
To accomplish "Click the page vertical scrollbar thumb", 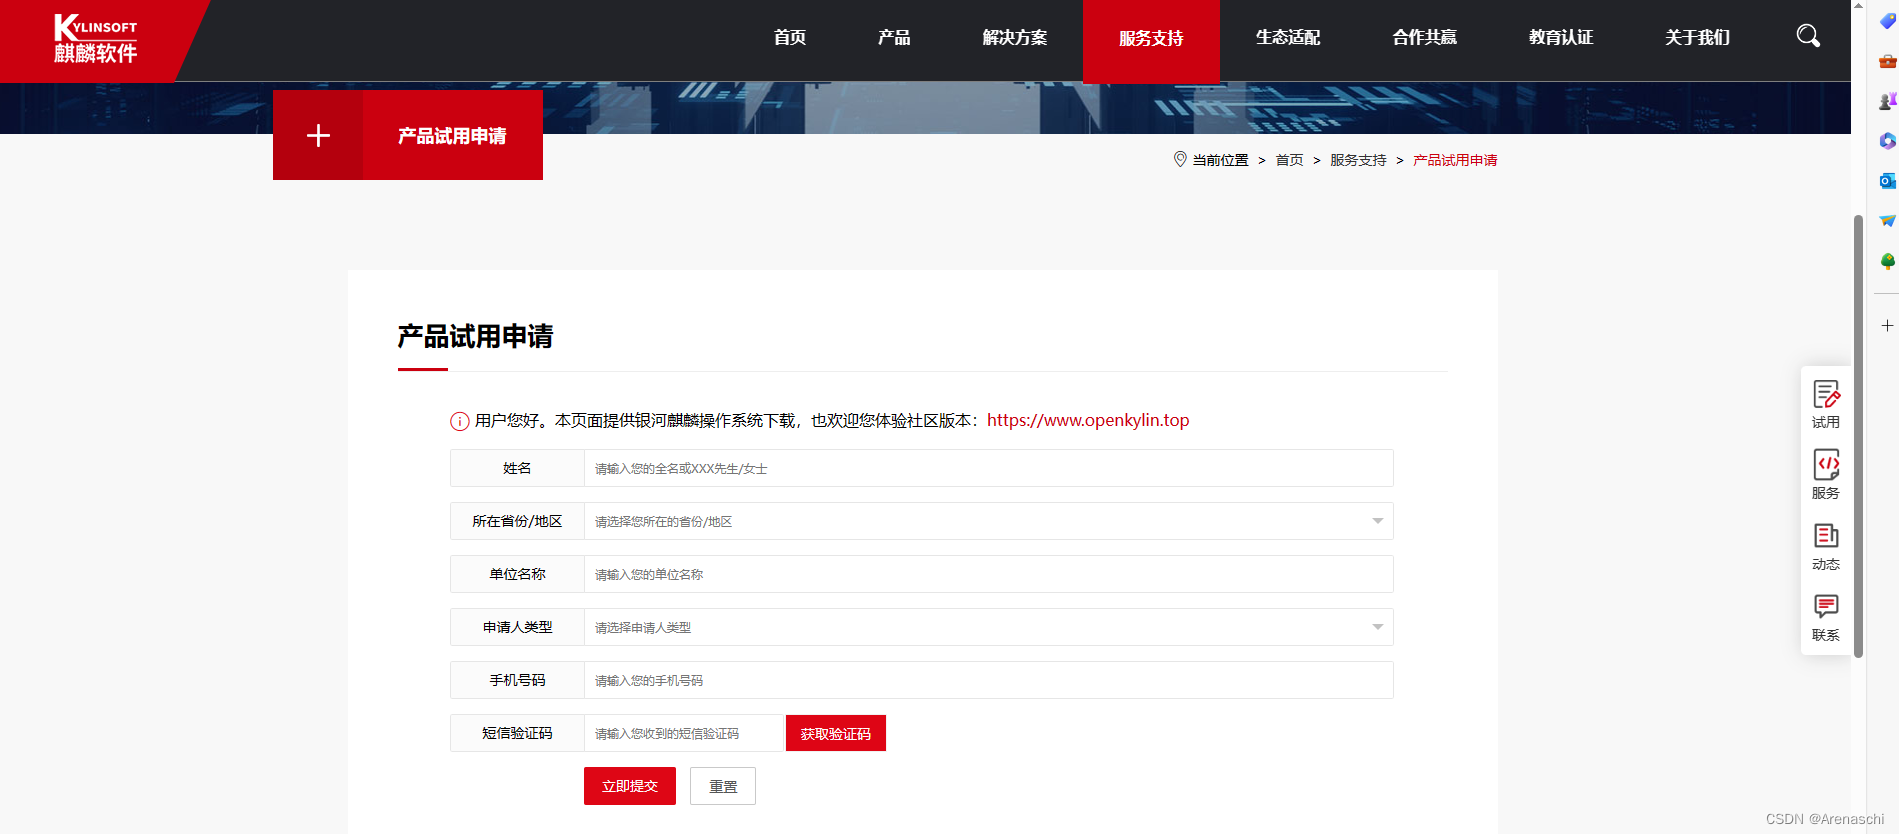I will click(x=1858, y=436).
